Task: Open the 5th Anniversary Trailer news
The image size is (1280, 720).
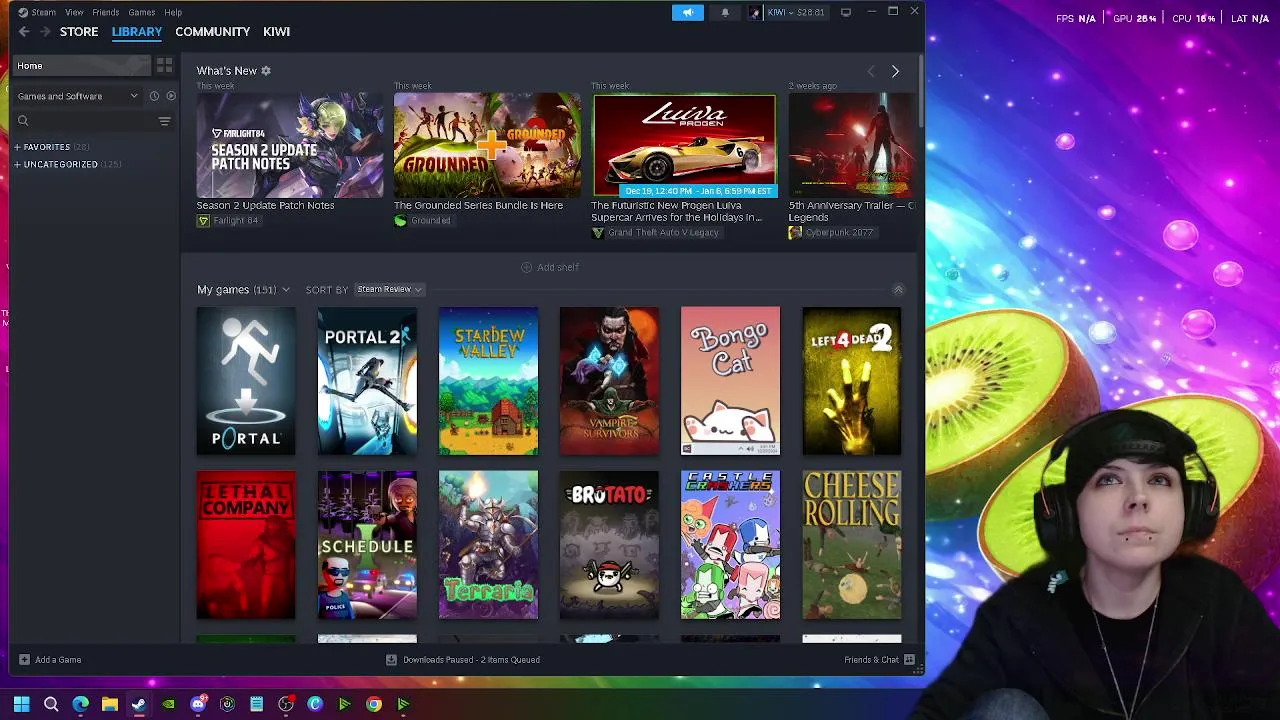Action: 851,145
